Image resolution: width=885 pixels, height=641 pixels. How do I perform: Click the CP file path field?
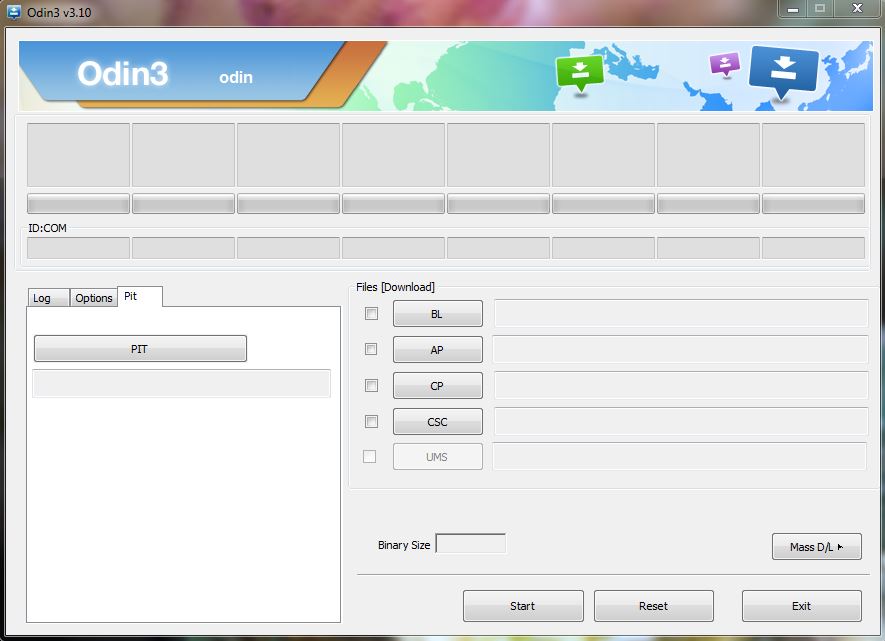tap(681, 385)
